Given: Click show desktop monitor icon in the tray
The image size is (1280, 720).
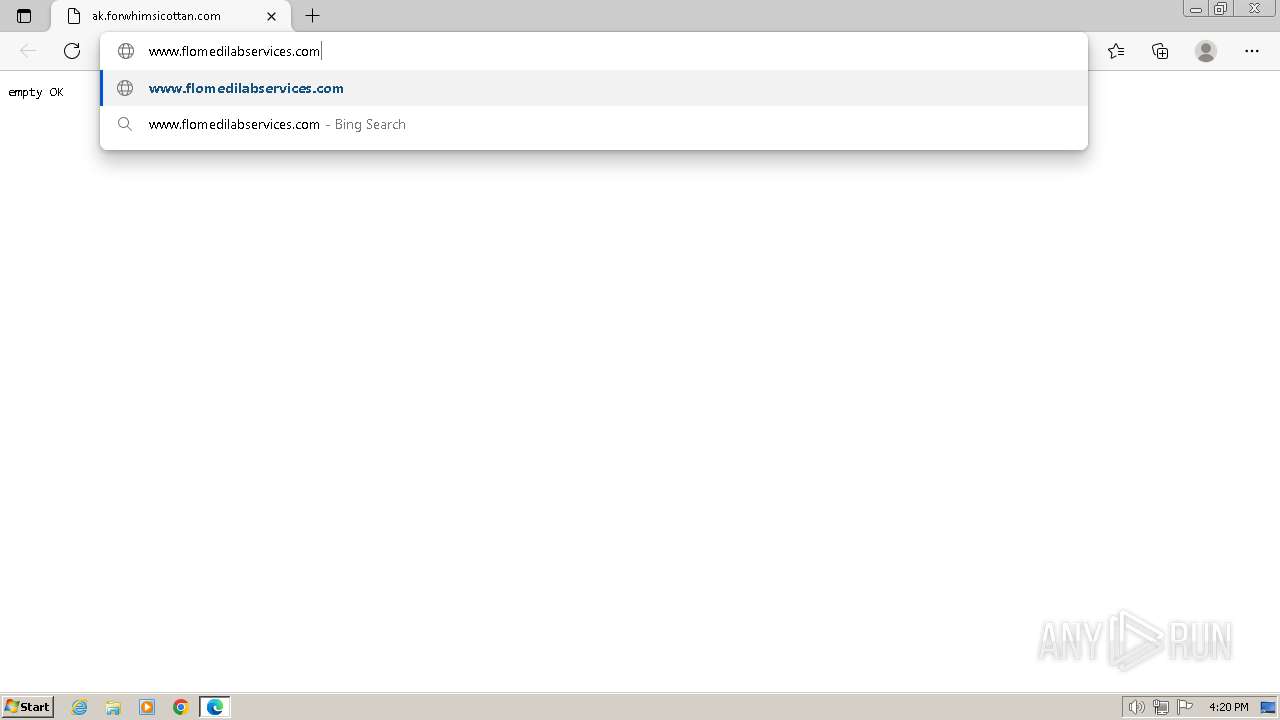Looking at the screenshot, I should [x=1268, y=707].
